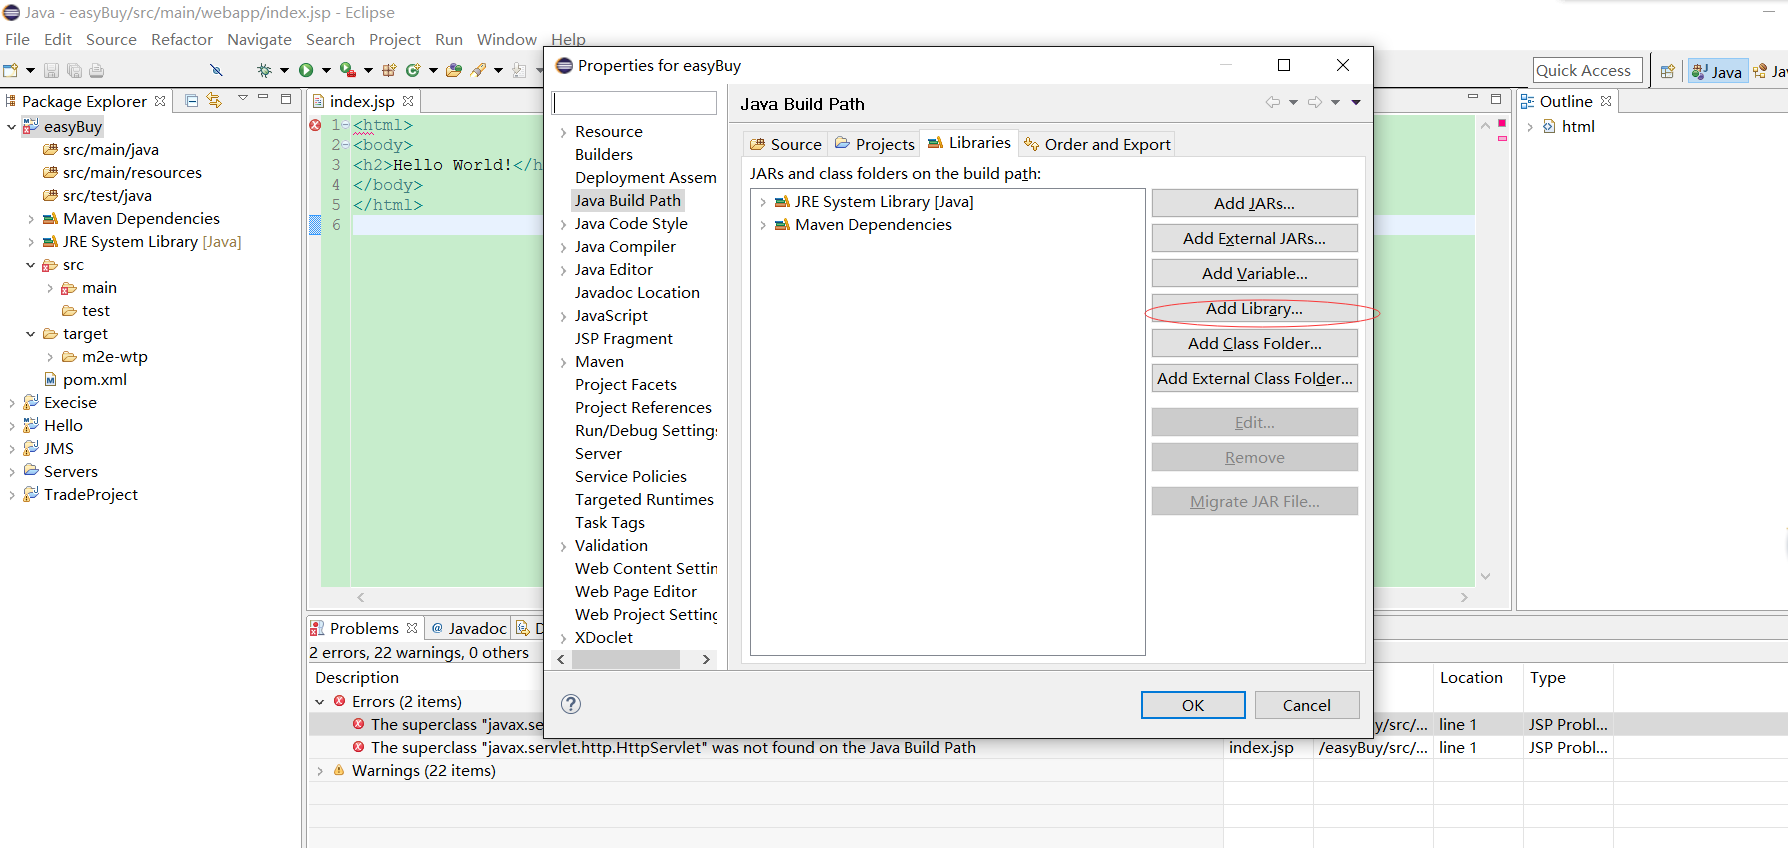This screenshot has width=1788, height=848.
Task: Switch to the Order and Export tab
Action: tap(1097, 144)
